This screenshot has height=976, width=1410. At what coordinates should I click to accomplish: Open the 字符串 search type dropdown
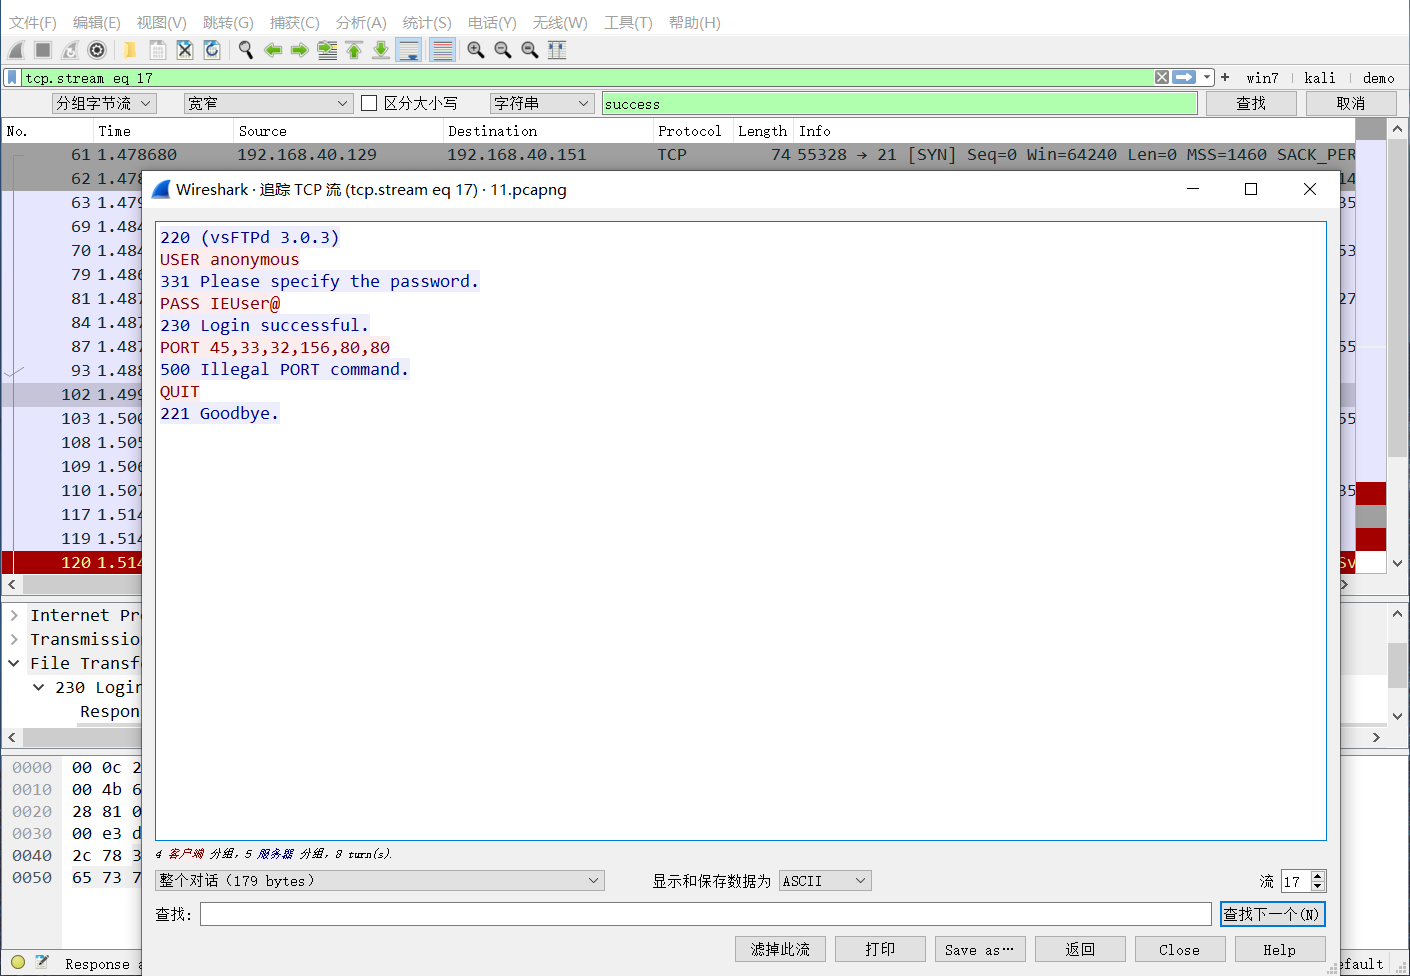(x=542, y=103)
